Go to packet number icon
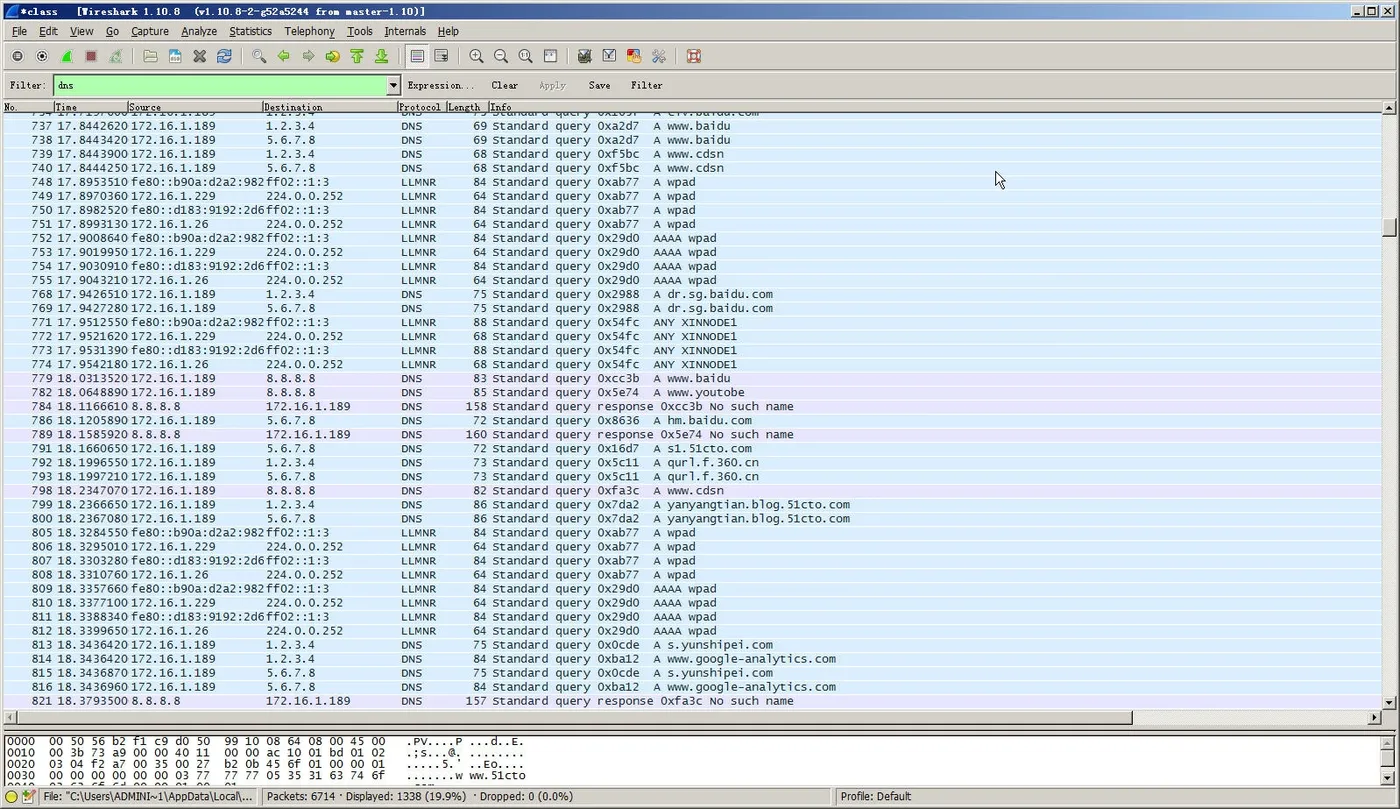The image size is (1400, 809). [x=333, y=57]
